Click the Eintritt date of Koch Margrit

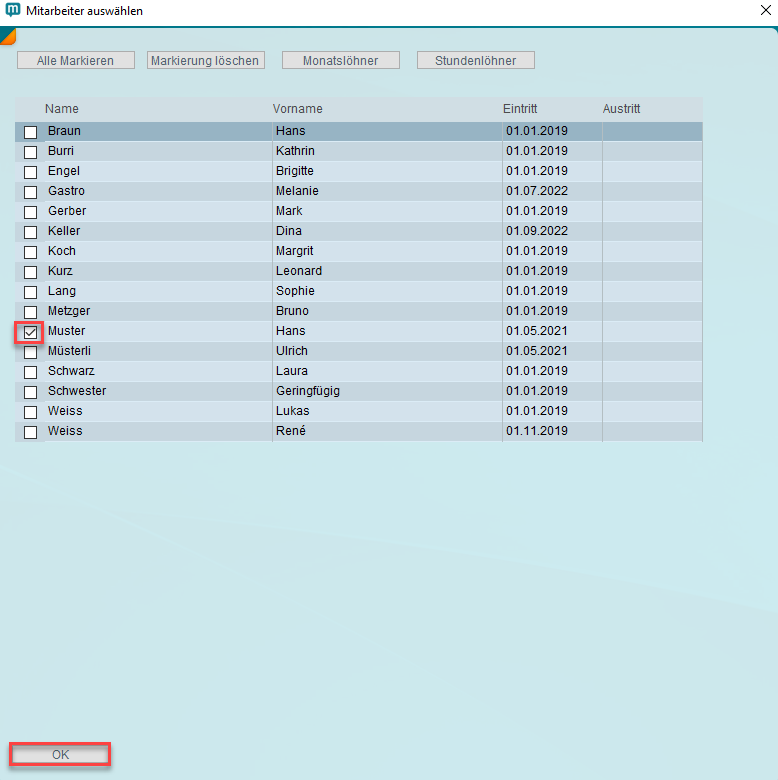pos(537,251)
